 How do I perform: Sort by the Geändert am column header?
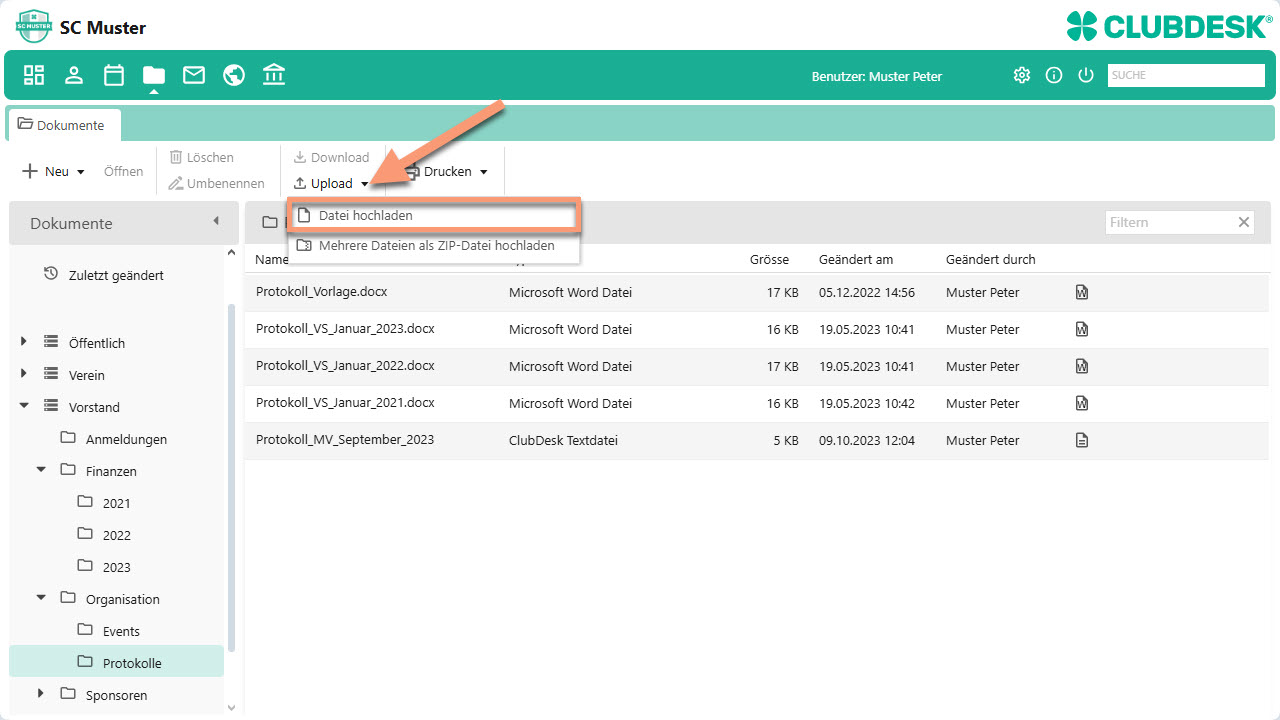(855, 259)
